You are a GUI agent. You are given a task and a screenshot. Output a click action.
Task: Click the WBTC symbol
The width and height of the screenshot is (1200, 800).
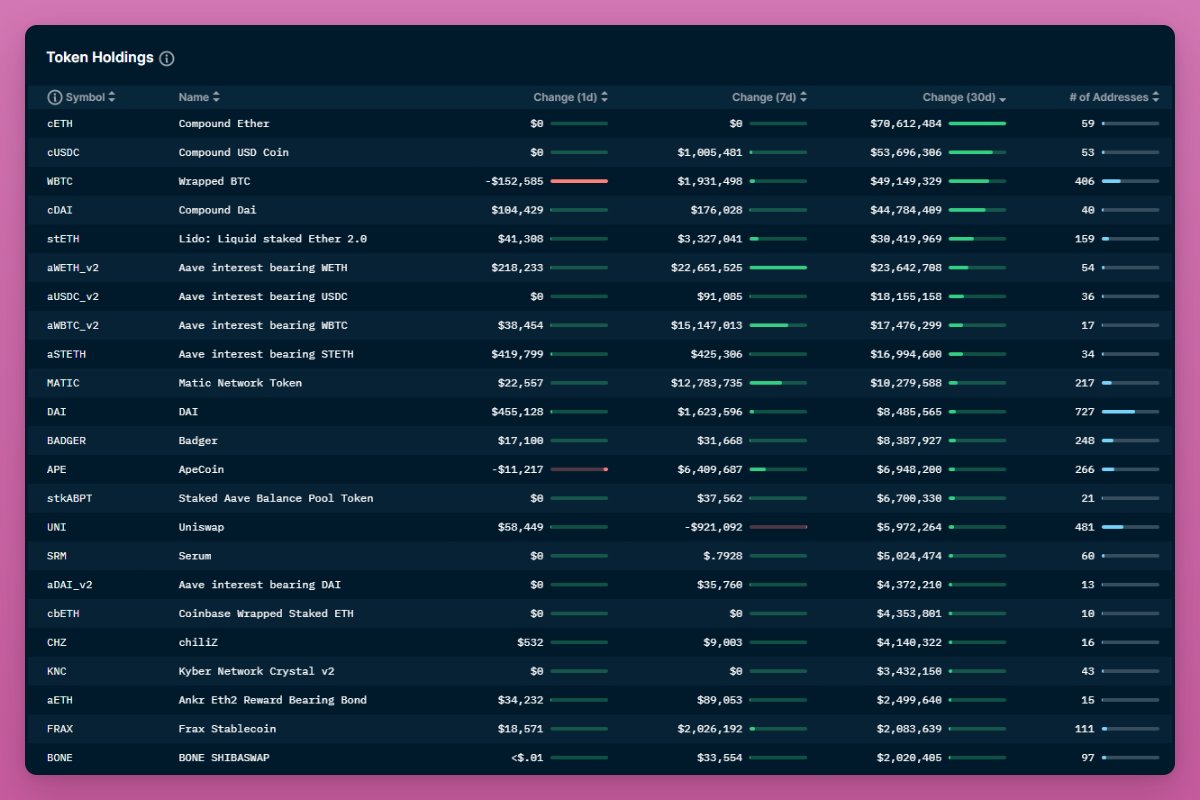60,182
